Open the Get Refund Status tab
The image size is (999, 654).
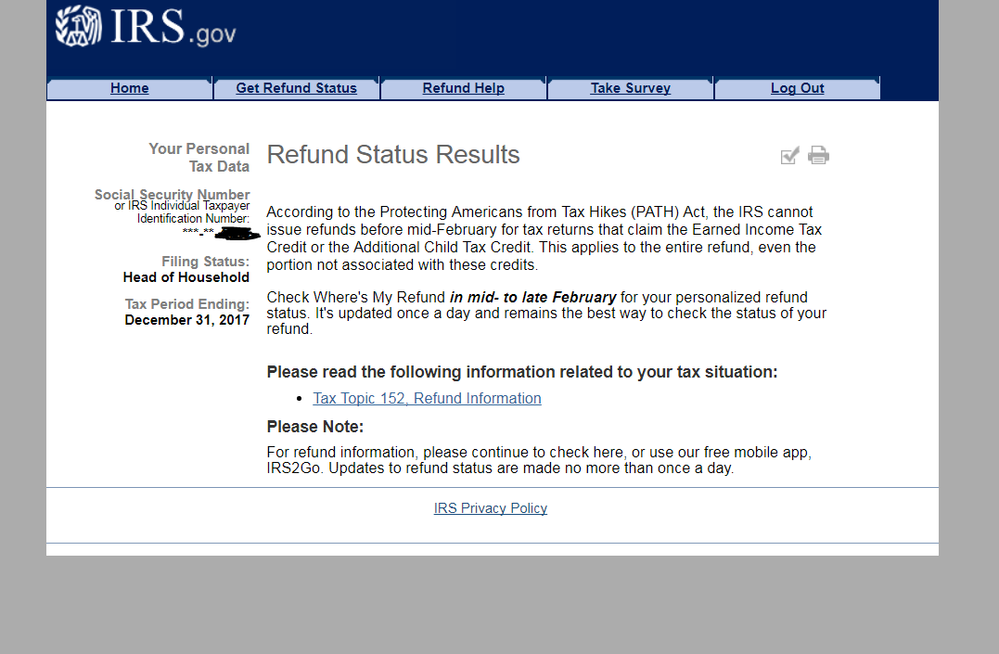click(x=296, y=88)
